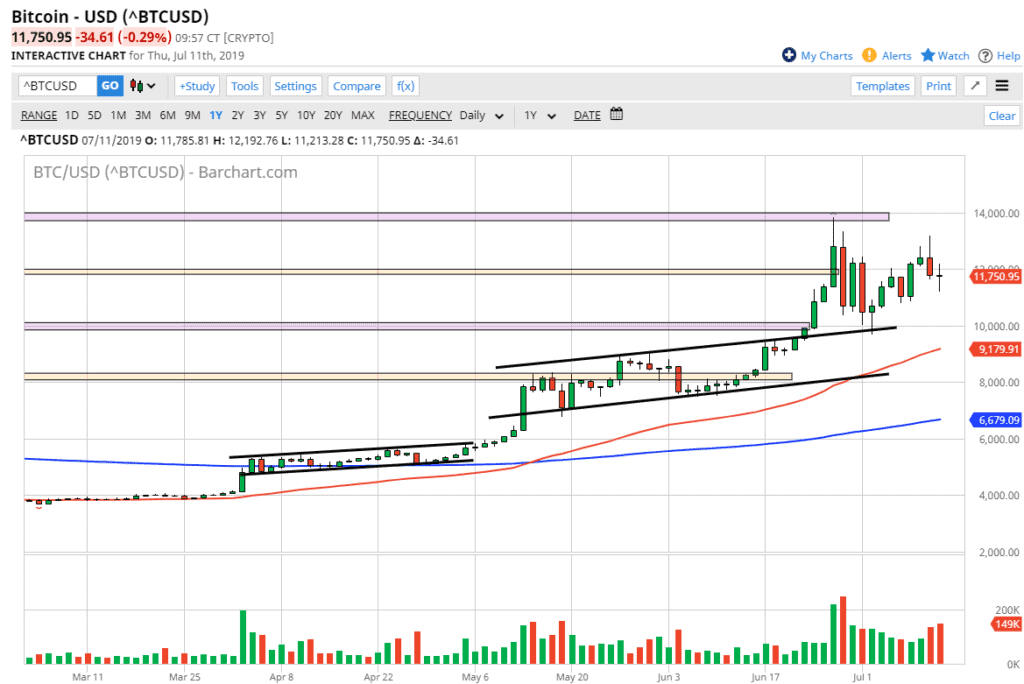Open the date calendar picker icon
This screenshot has width=1024, height=684.
616,114
